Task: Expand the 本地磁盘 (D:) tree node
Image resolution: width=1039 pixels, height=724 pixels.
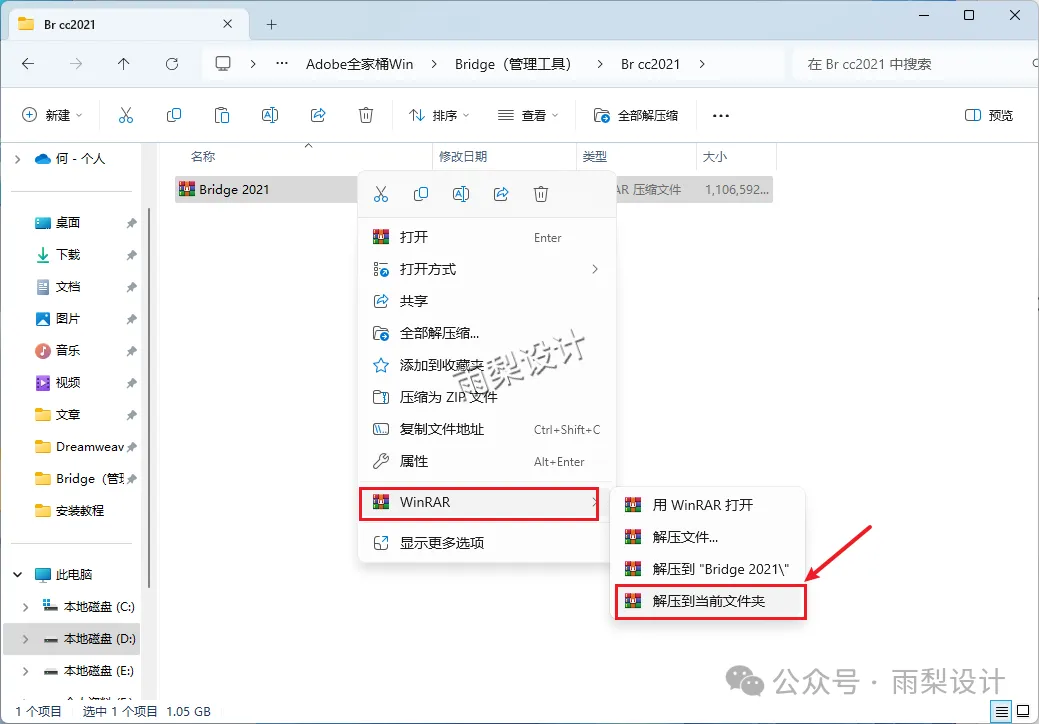Action: click(x=25, y=639)
